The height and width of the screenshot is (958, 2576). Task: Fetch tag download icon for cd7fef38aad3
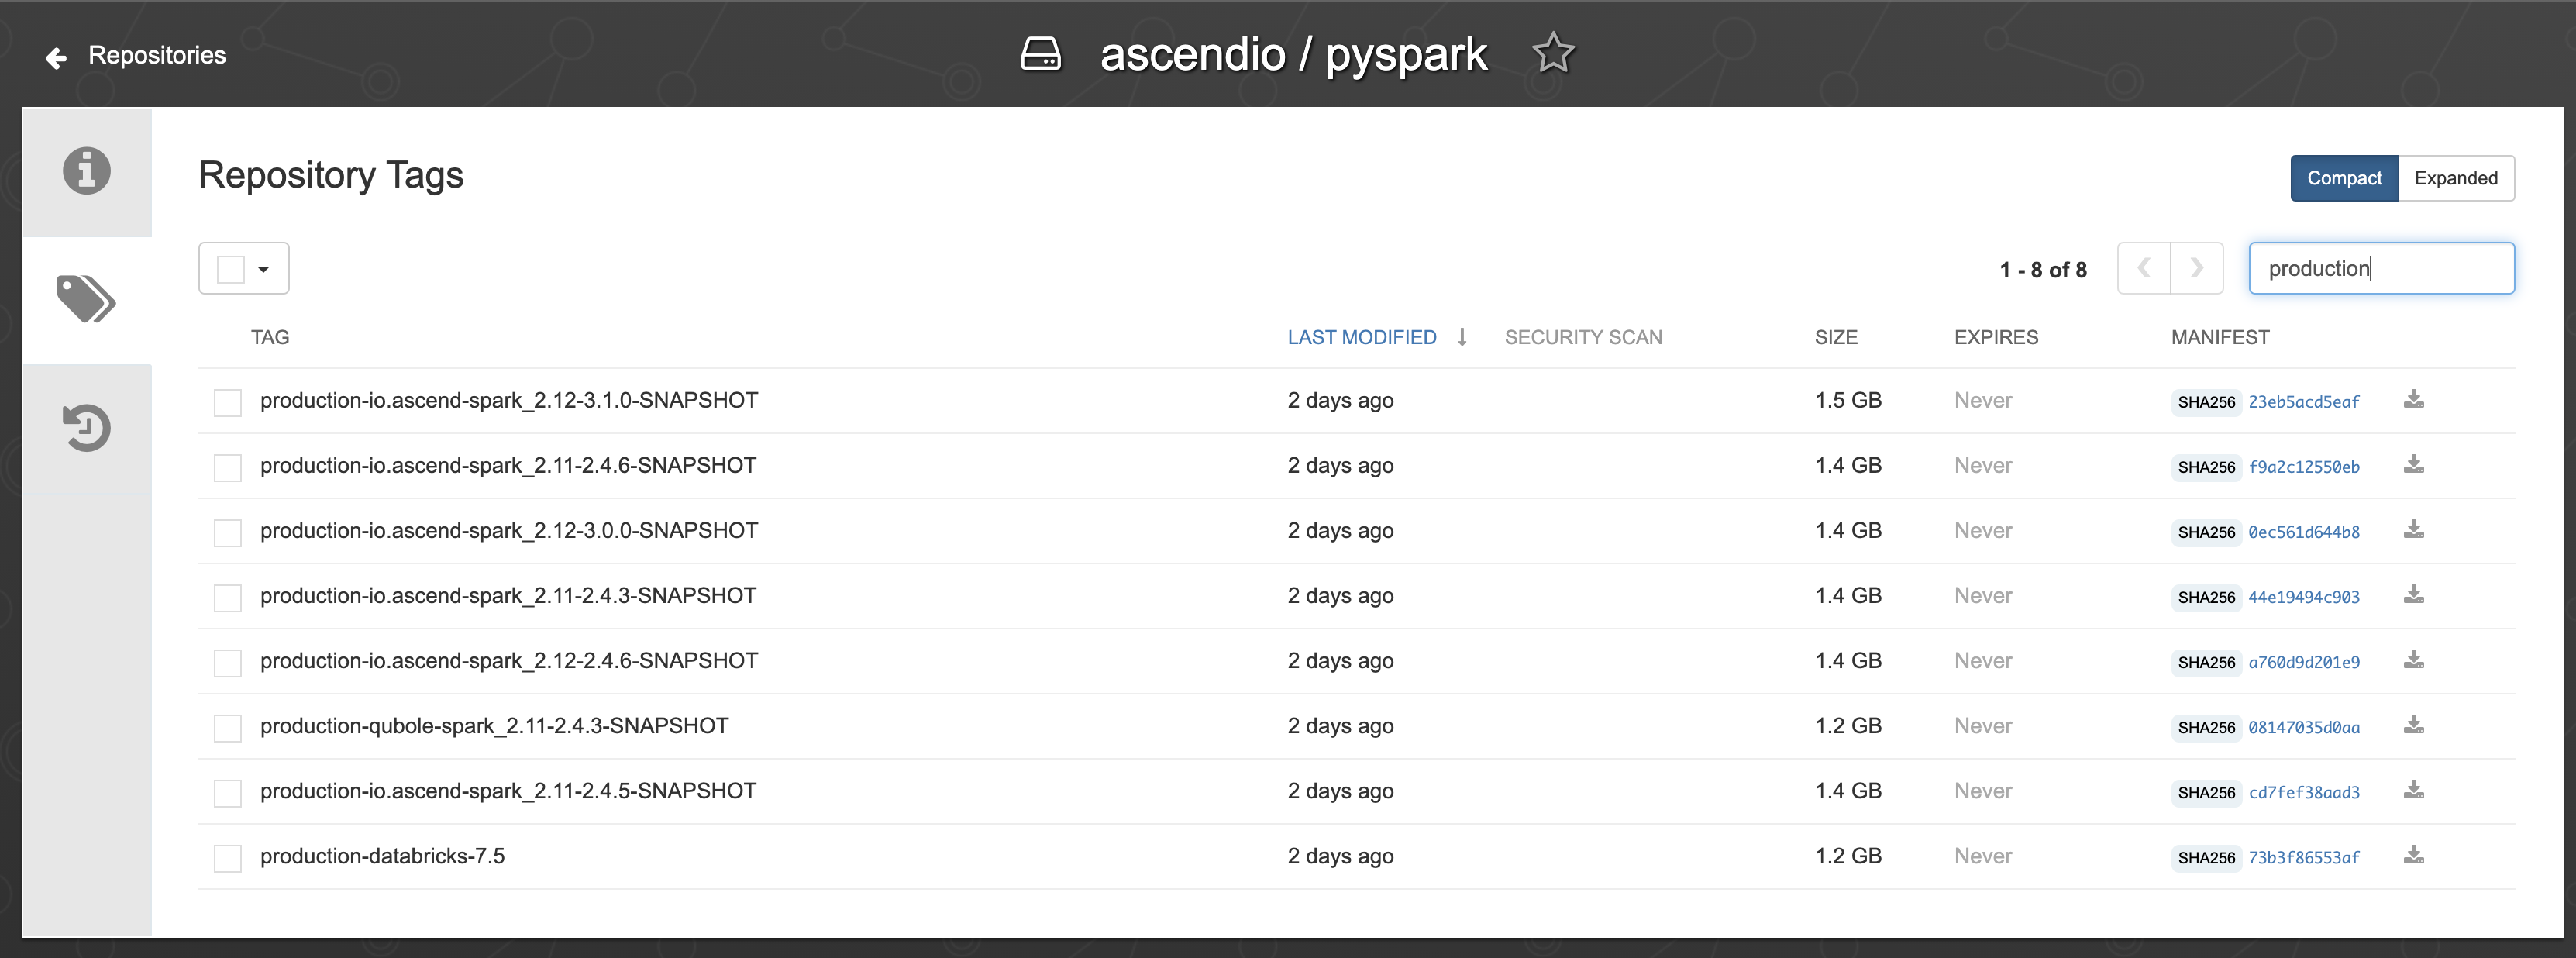[x=2413, y=790]
